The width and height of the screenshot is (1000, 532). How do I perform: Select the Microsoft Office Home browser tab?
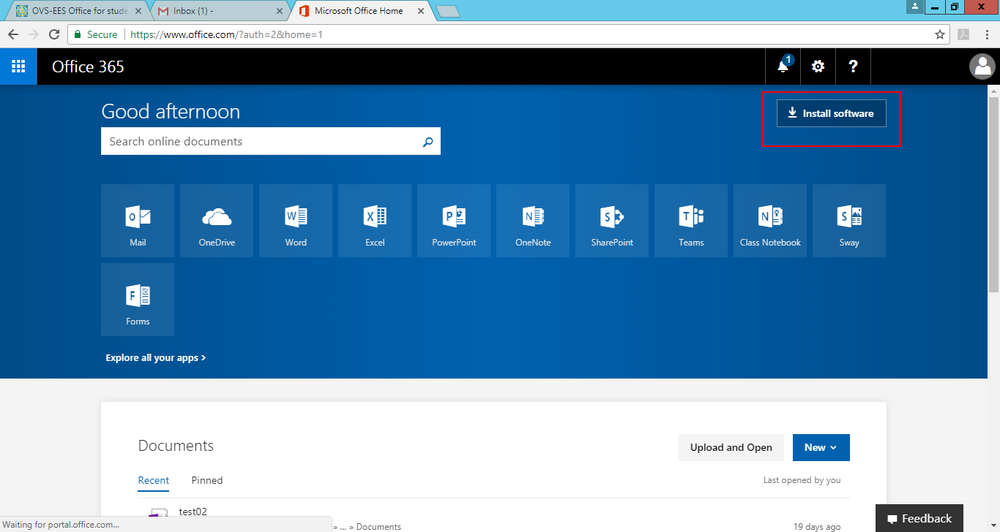(358, 11)
